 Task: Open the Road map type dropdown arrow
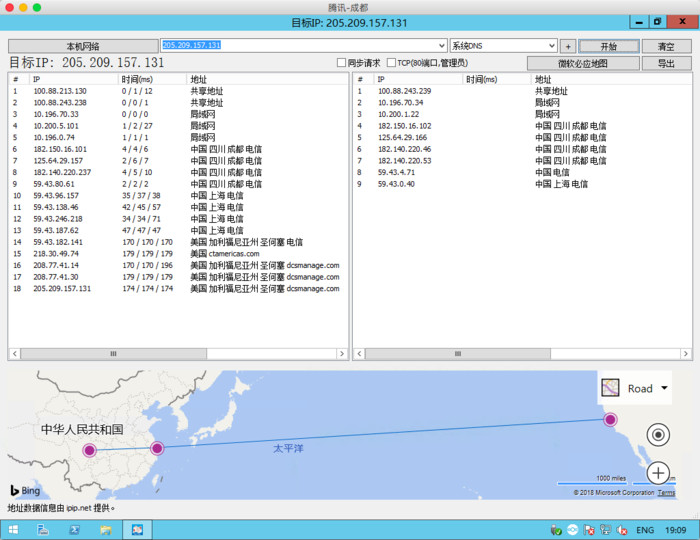664,388
